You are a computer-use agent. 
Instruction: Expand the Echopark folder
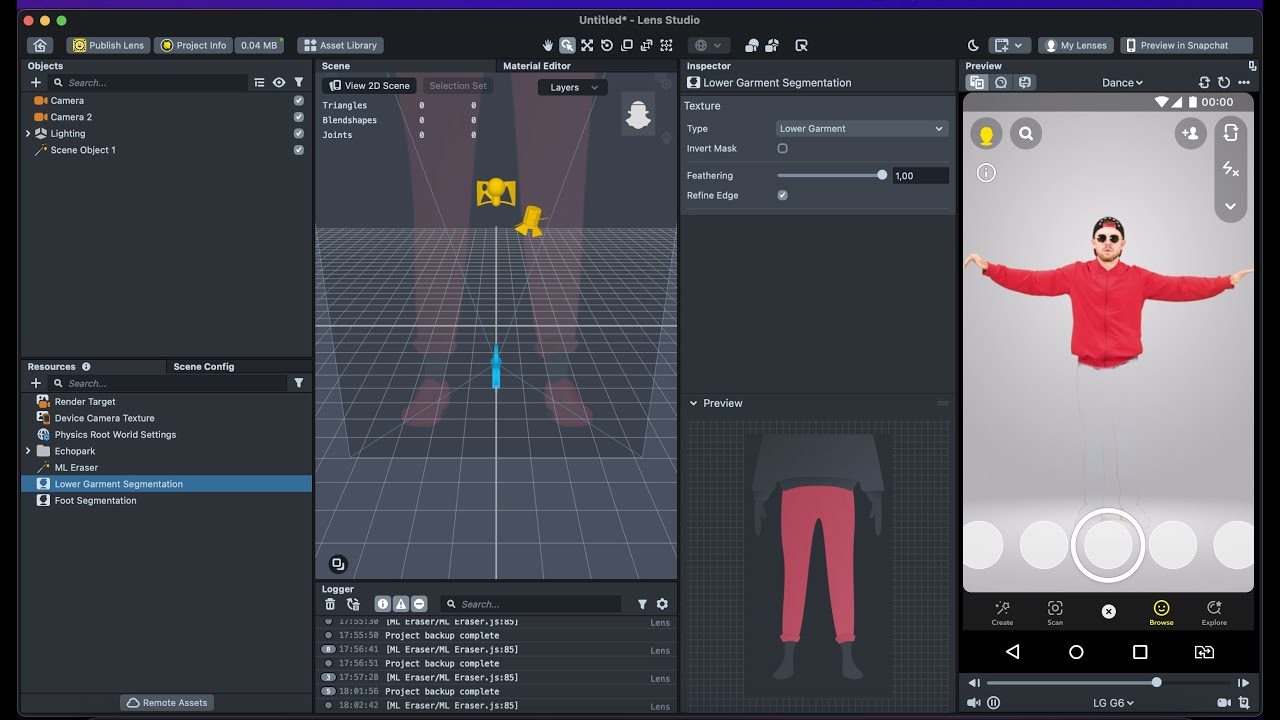pos(28,451)
